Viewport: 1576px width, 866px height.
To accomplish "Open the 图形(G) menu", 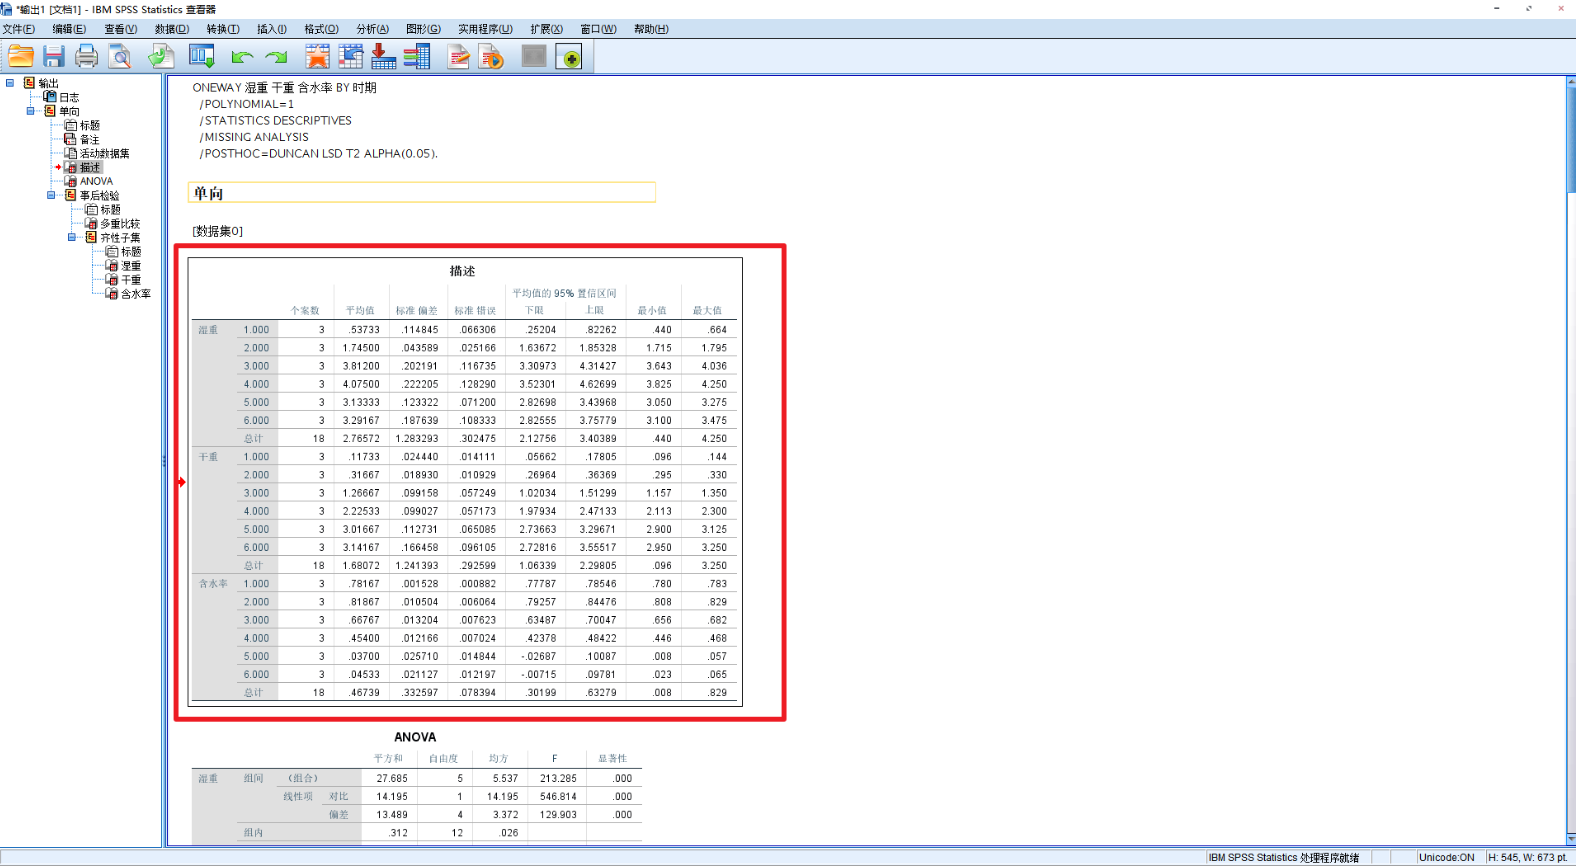I will tap(423, 29).
